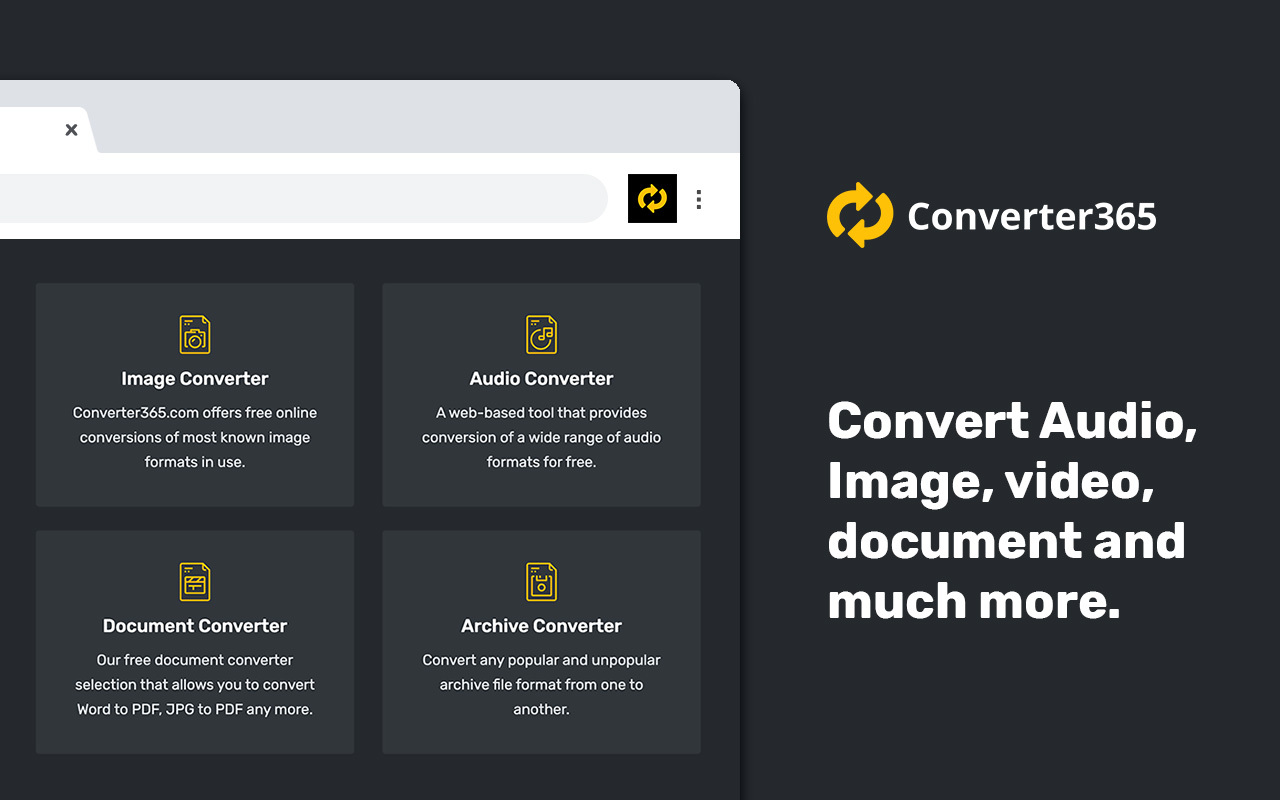Image resolution: width=1280 pixels, height=800 pixels.
Task: Click the headline 'Convert Audio, Image, video'
Action: click(1012, 451)
